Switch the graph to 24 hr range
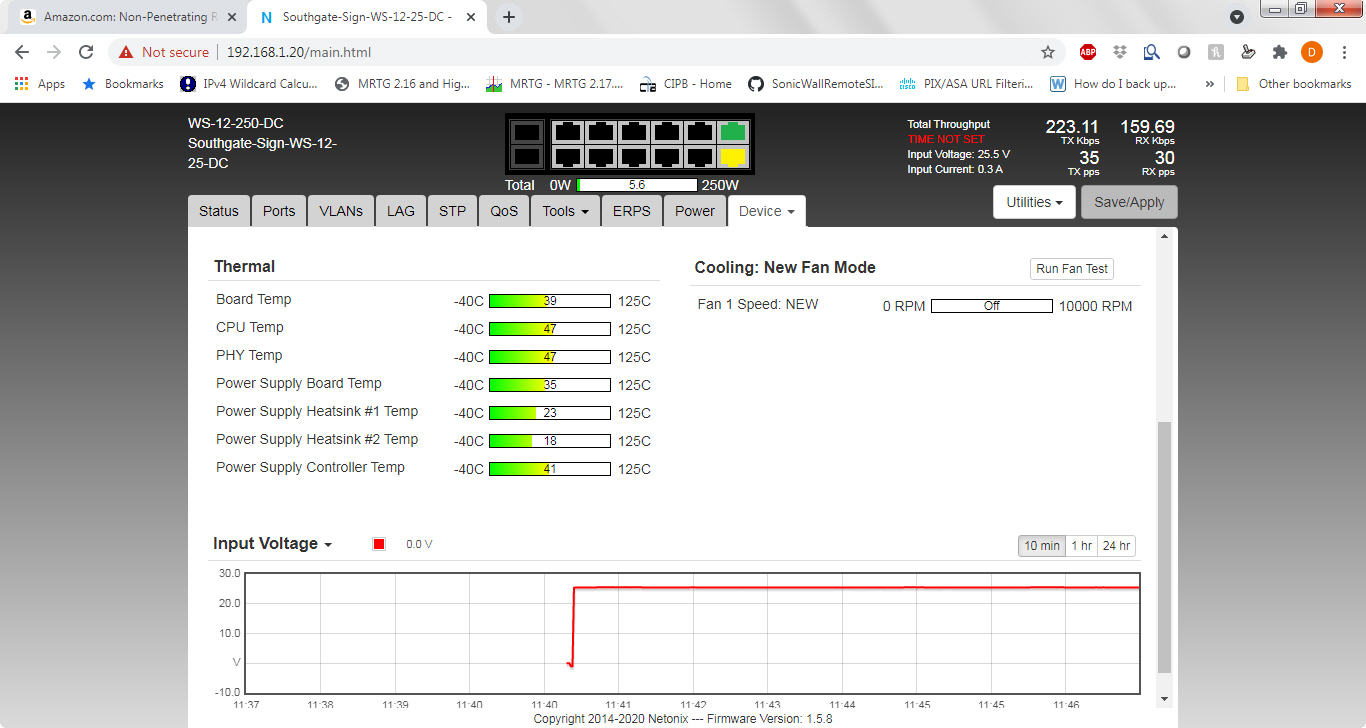The width and height of the screenshot is (1366, 728). click(x=1115, y=546)
